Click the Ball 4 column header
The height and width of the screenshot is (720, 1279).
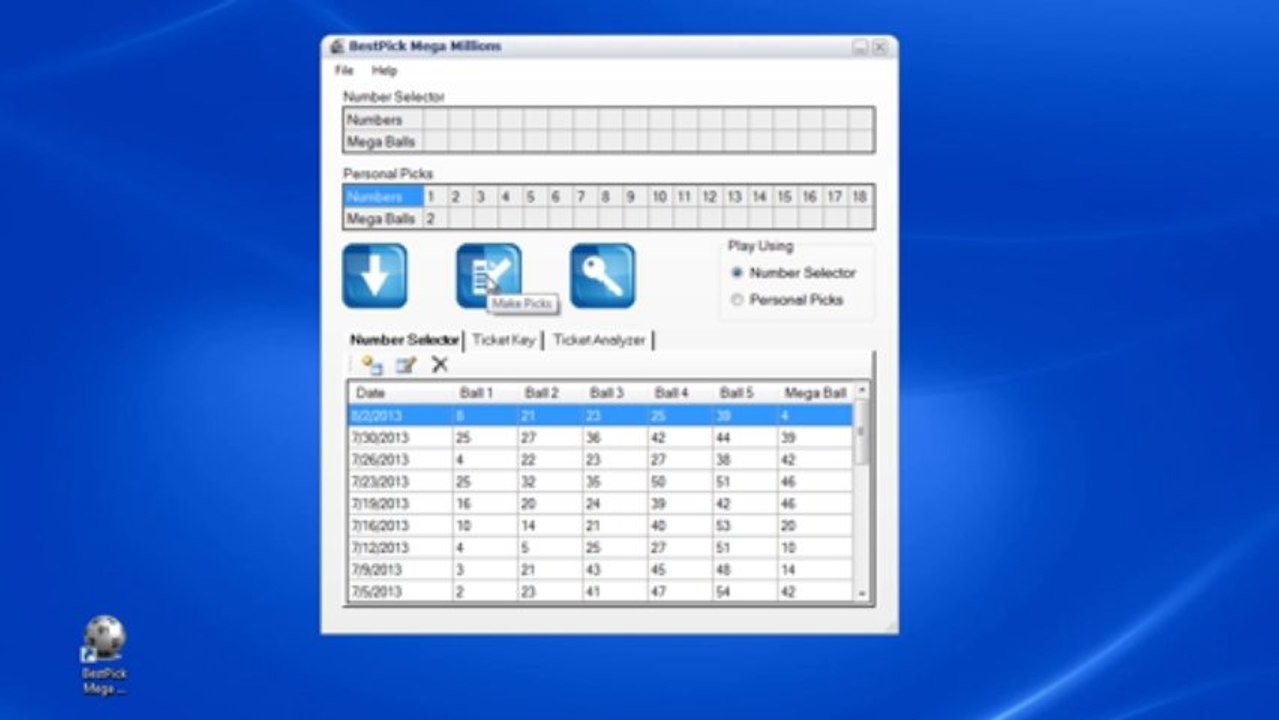click(x=680, y=393)
